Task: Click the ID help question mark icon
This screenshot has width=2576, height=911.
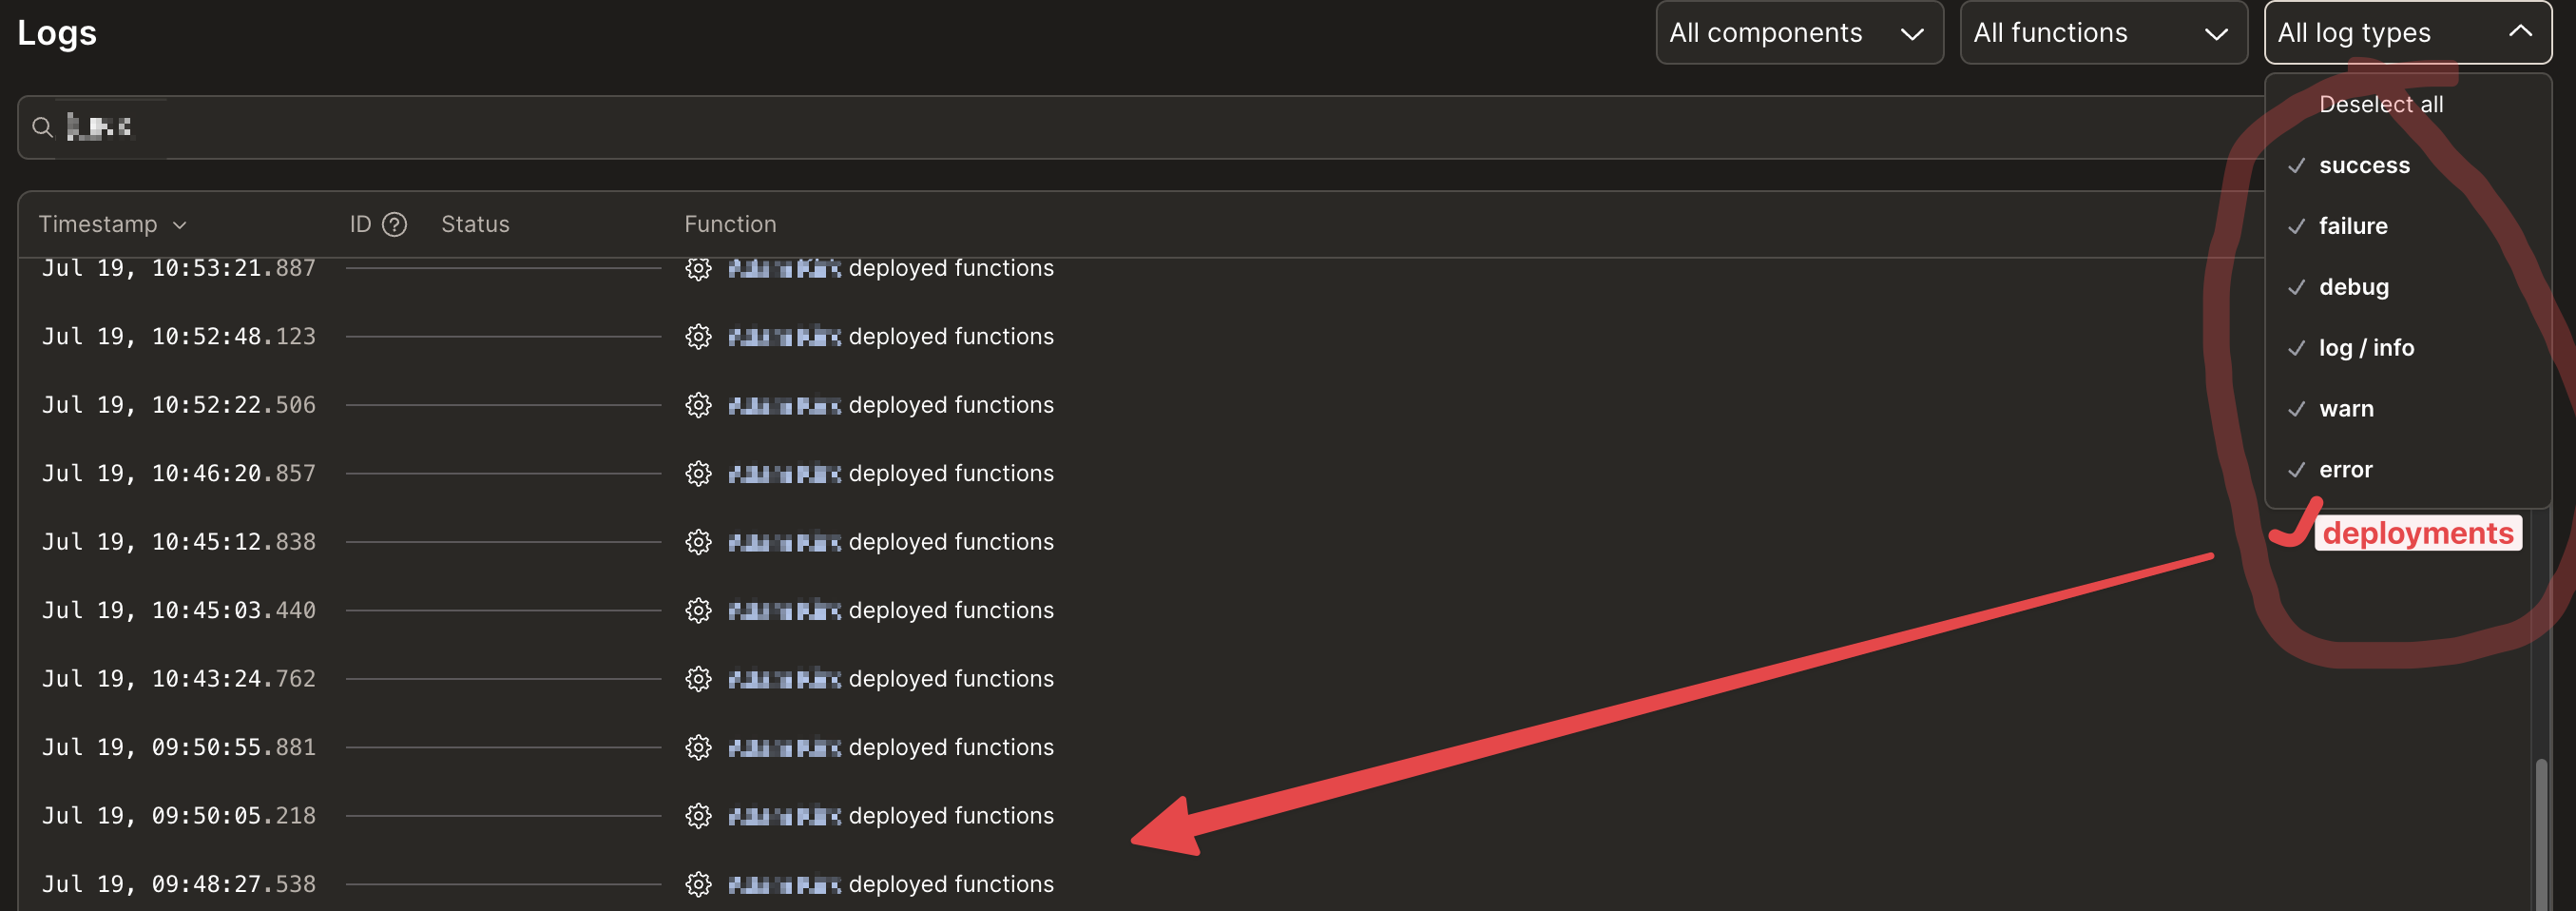Action: coord(395,224)
